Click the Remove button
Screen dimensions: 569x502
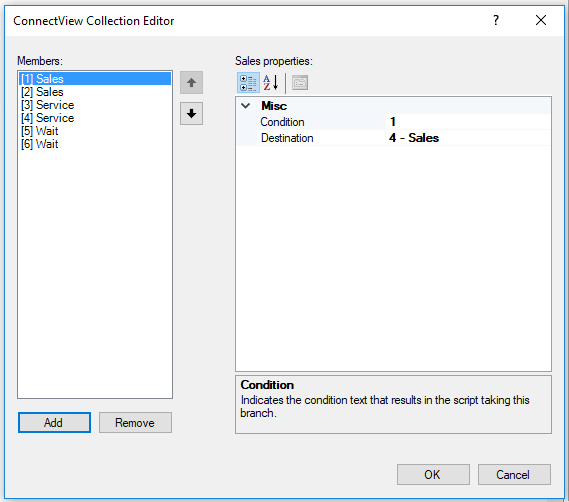(135, 423)
